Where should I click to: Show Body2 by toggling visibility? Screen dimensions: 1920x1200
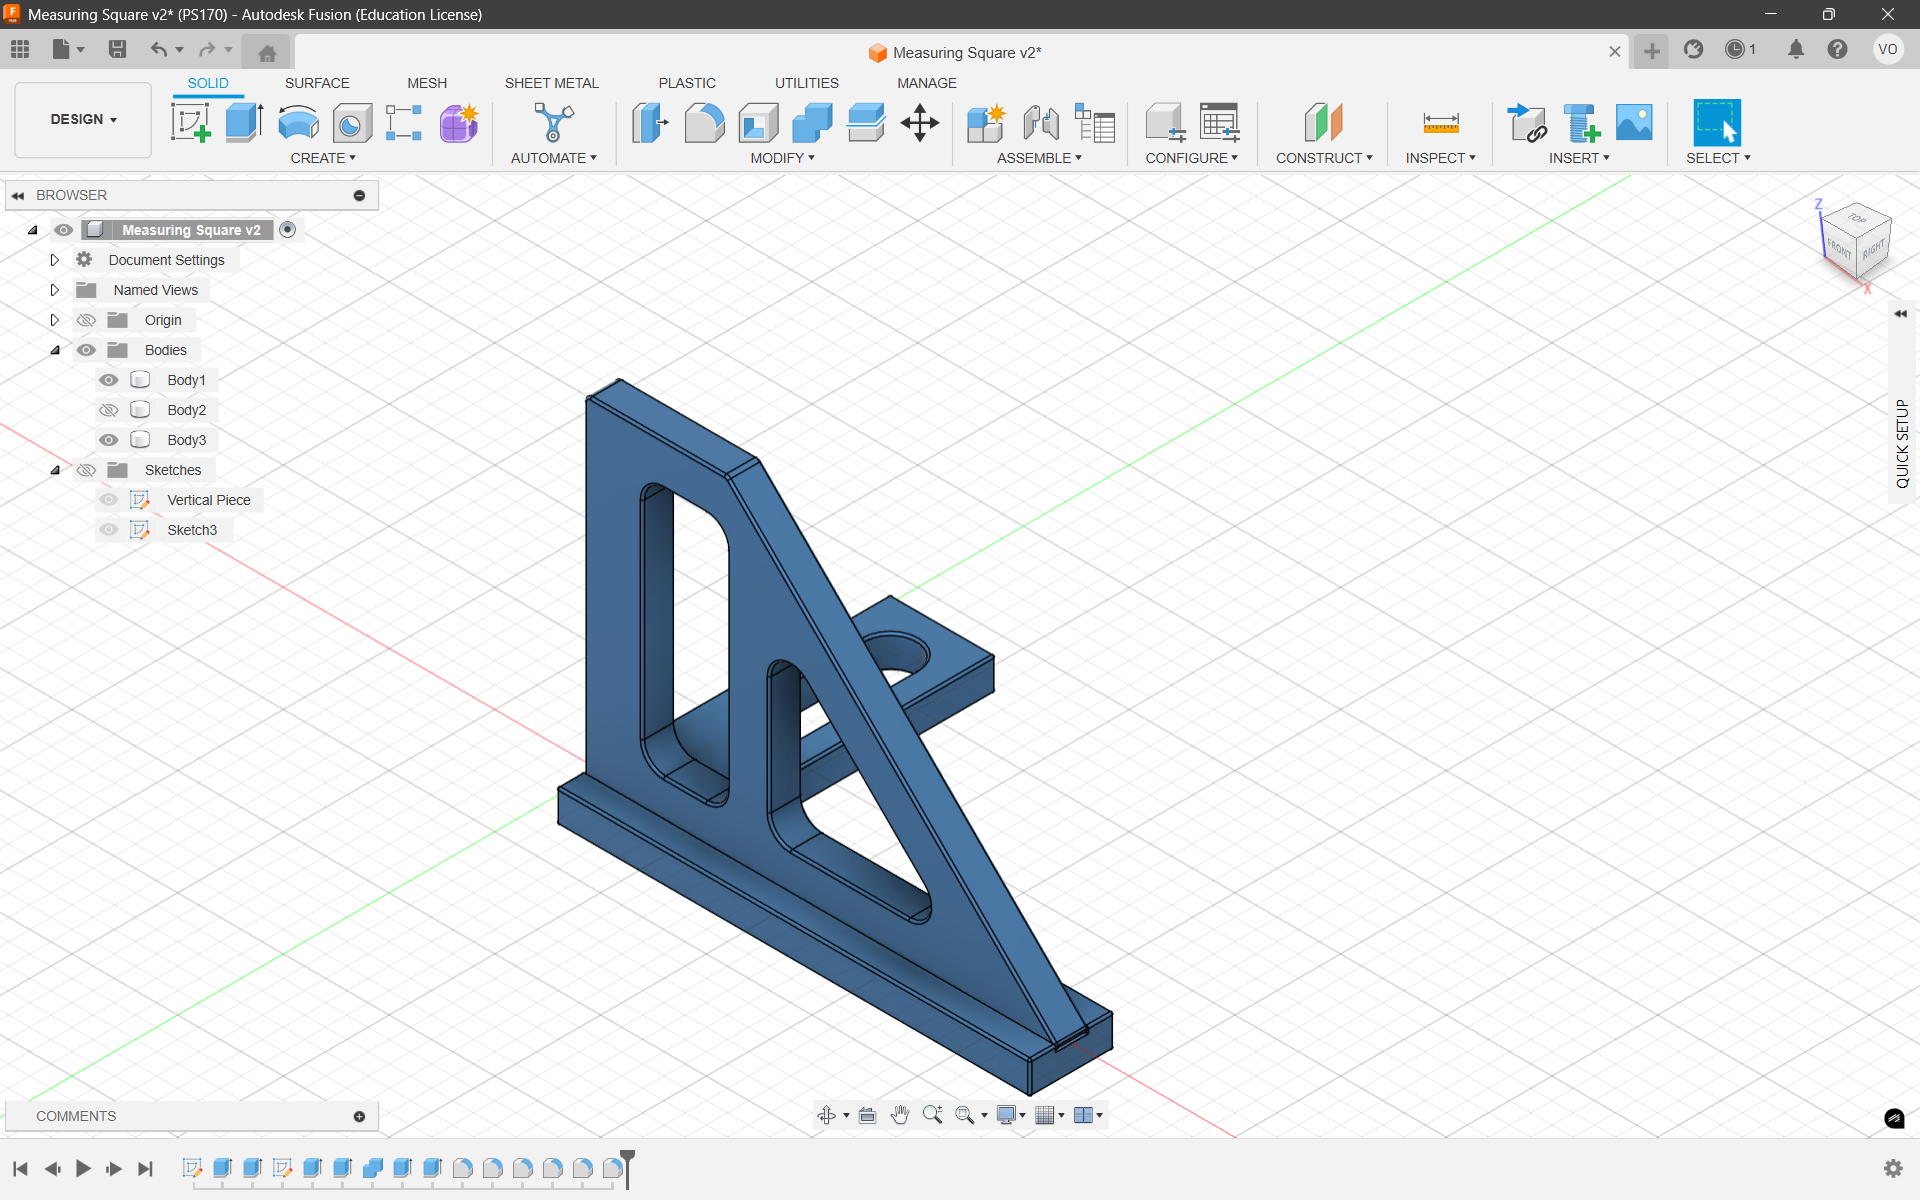tap(109, 410)
